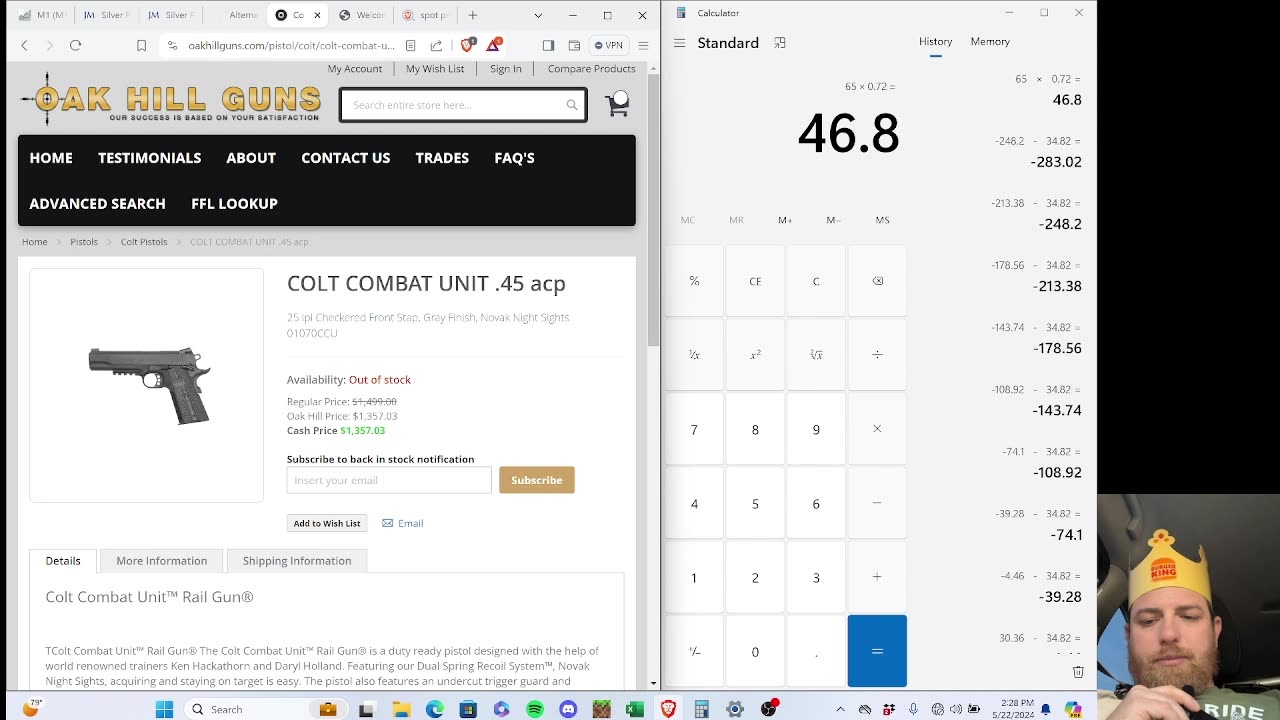Click the store search magnifier icon

pos(572,105)
